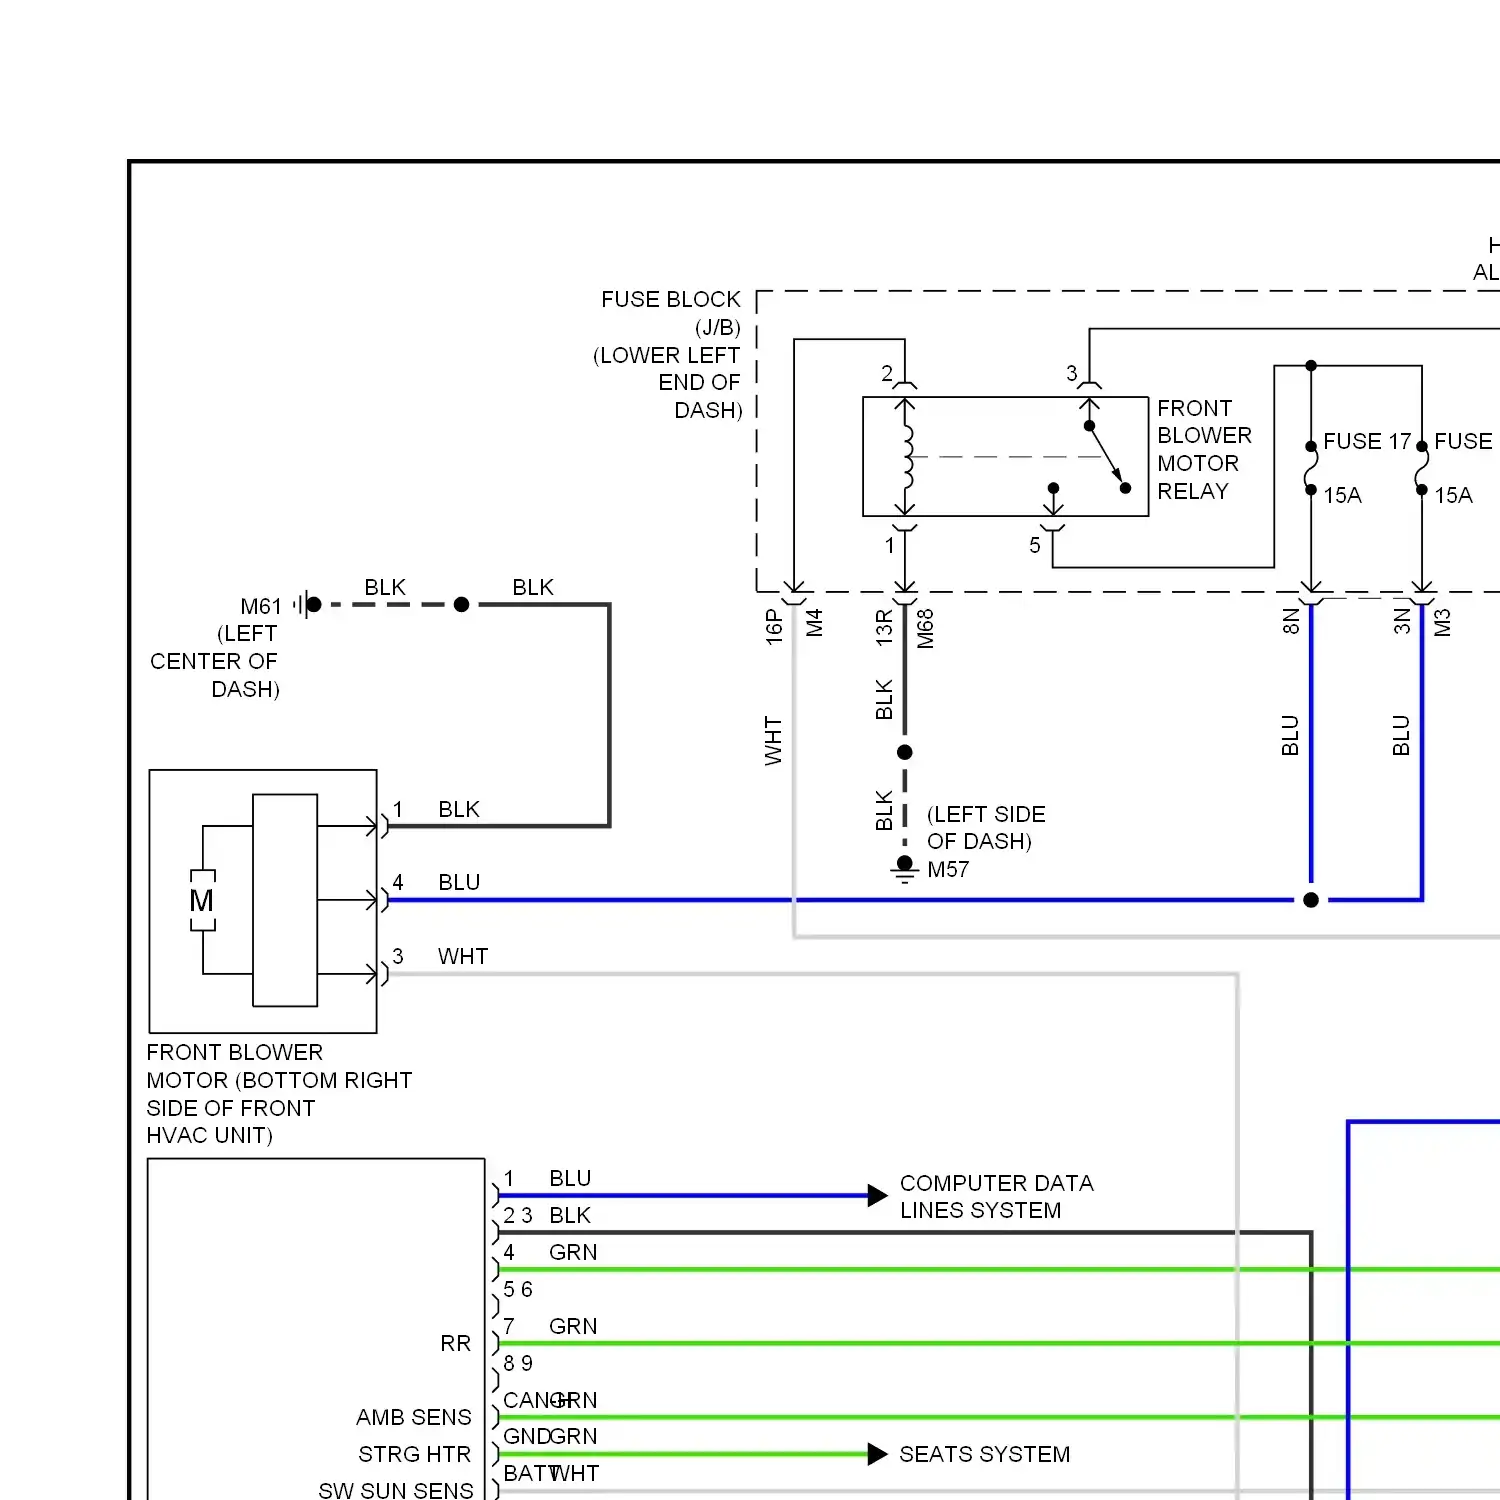Viewport: 1500px width, 1500px height.
Task: Click the 8 9 pin numbers on the lower module
Action: pos(518,1363)
